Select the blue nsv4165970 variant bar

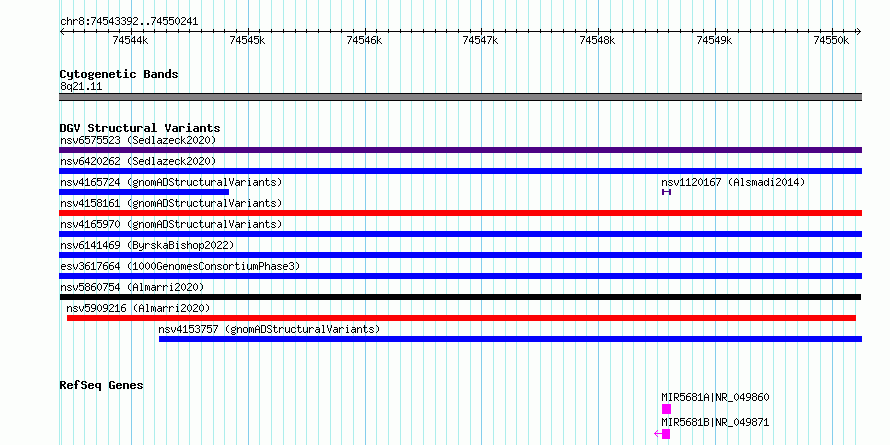click(x=460, y=234)
